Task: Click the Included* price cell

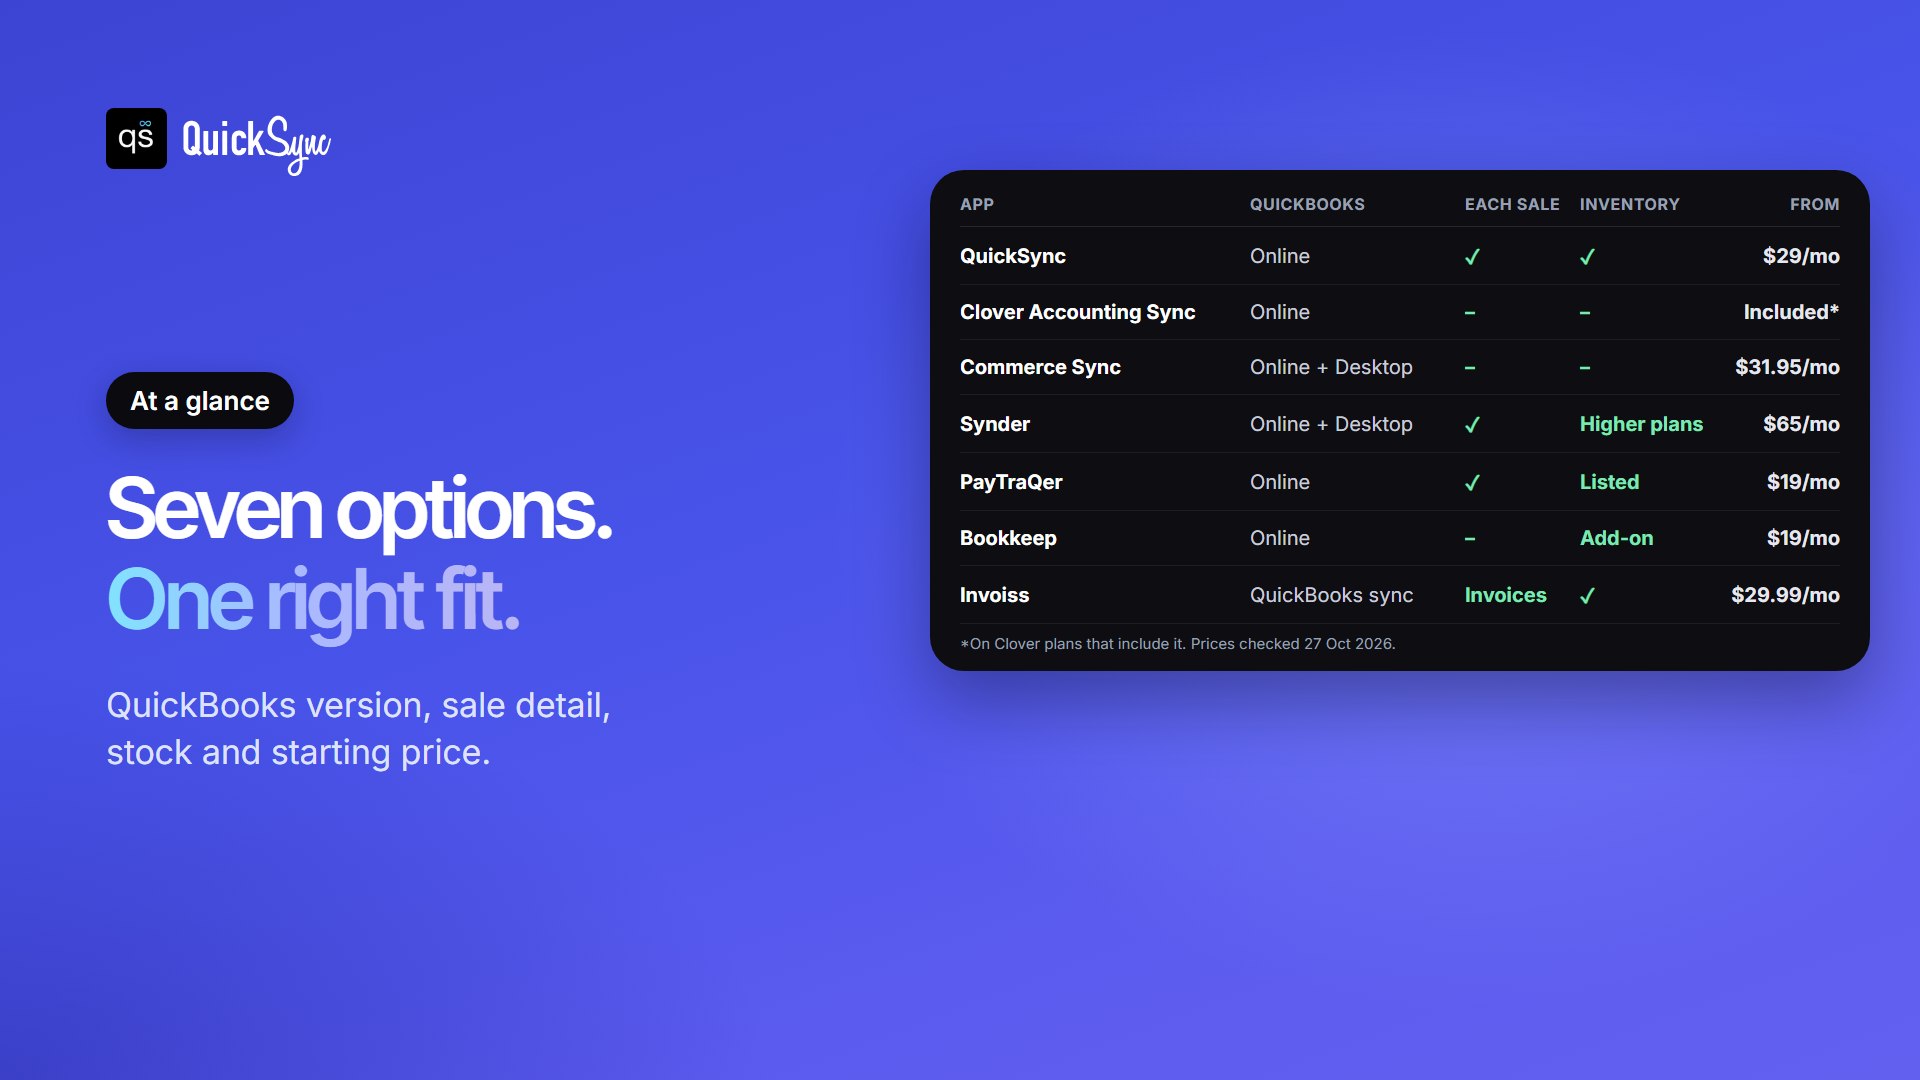Action: (1791, 312)
